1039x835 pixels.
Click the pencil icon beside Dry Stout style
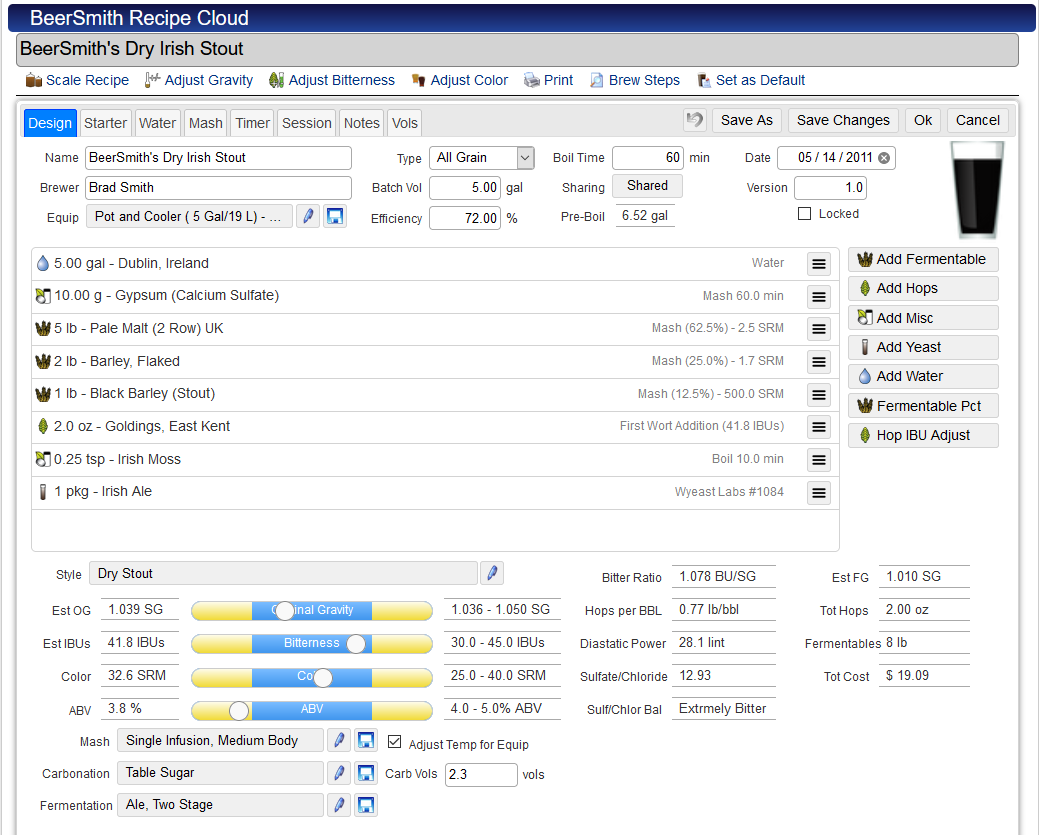(492, 573)
